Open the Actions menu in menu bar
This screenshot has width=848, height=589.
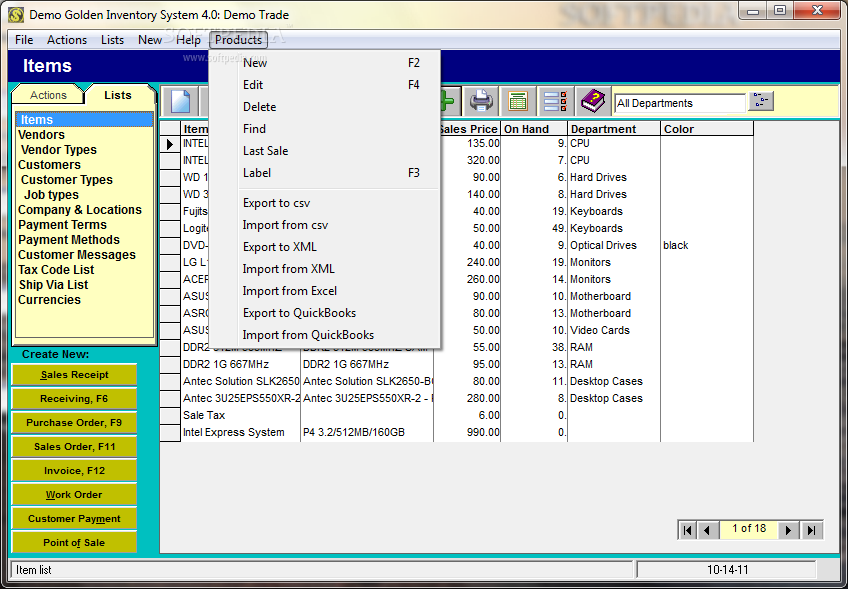67,40
